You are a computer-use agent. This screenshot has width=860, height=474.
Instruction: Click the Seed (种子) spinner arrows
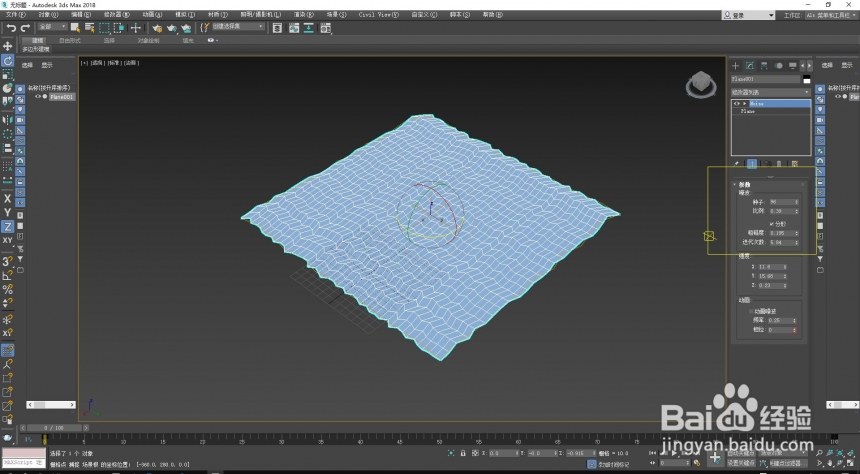[x=796, y=202]
